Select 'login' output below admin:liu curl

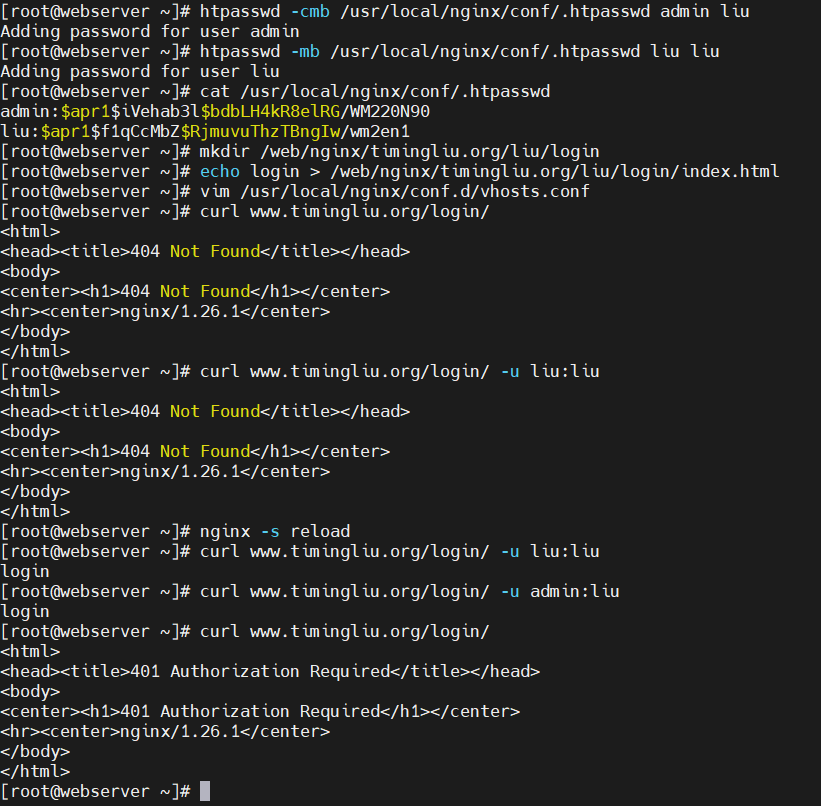pyautogui.click(x=25, y=612)
